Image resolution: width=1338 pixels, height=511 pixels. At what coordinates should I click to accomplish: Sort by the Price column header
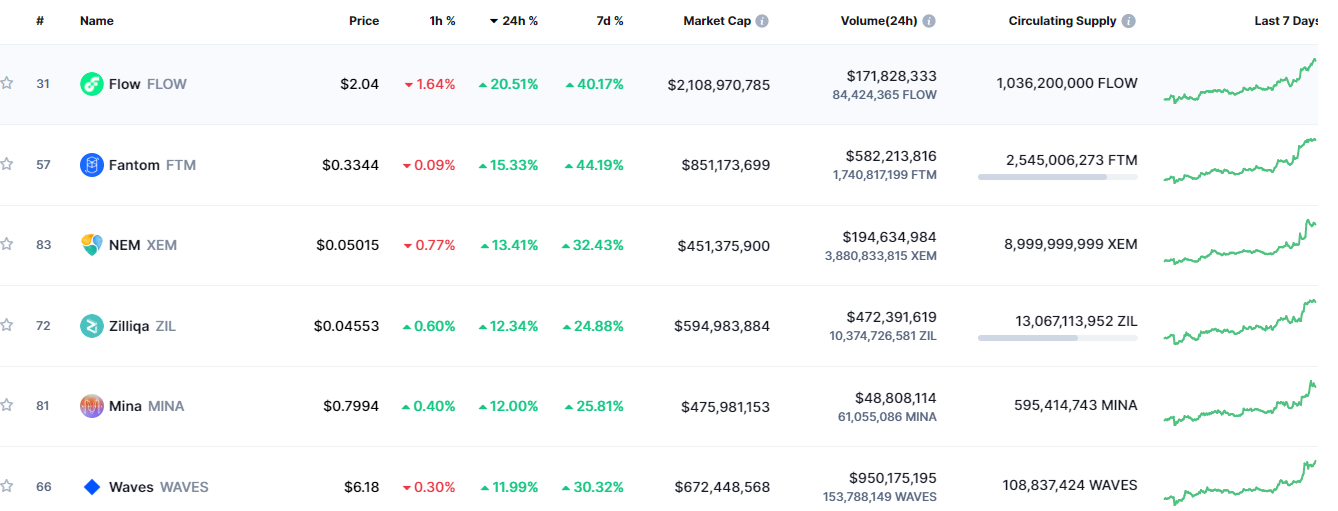364,21
